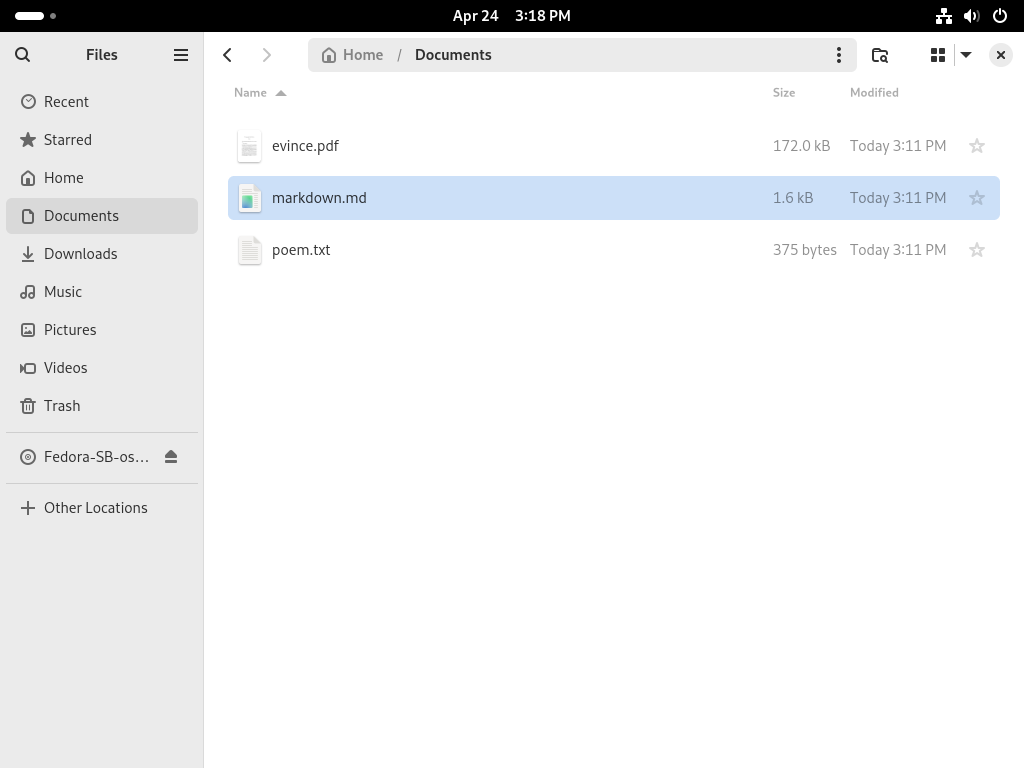
Task: Click the poem.txt file icon
Action: pyautogui.click(x=249, y=250)
